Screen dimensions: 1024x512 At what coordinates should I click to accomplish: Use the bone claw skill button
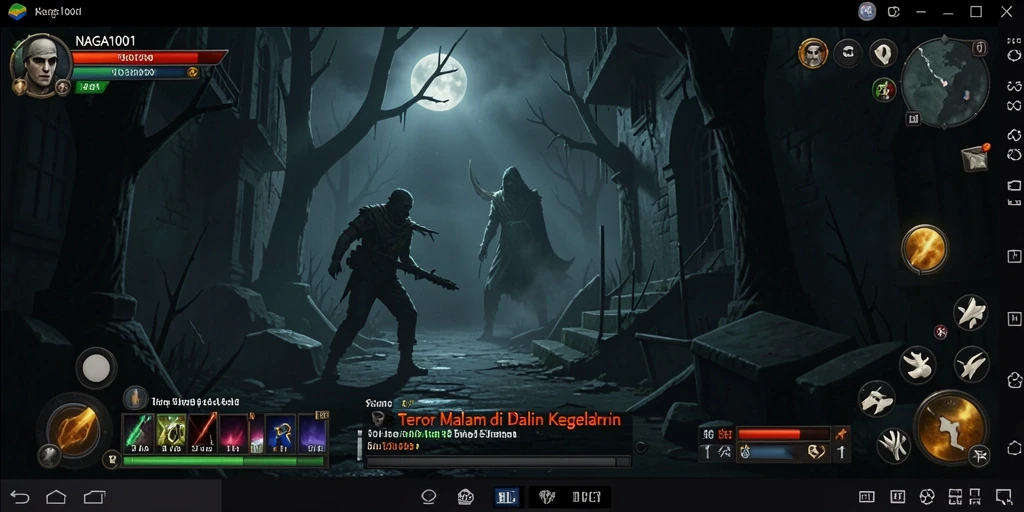pyautogui.click(x=918, y=364)
